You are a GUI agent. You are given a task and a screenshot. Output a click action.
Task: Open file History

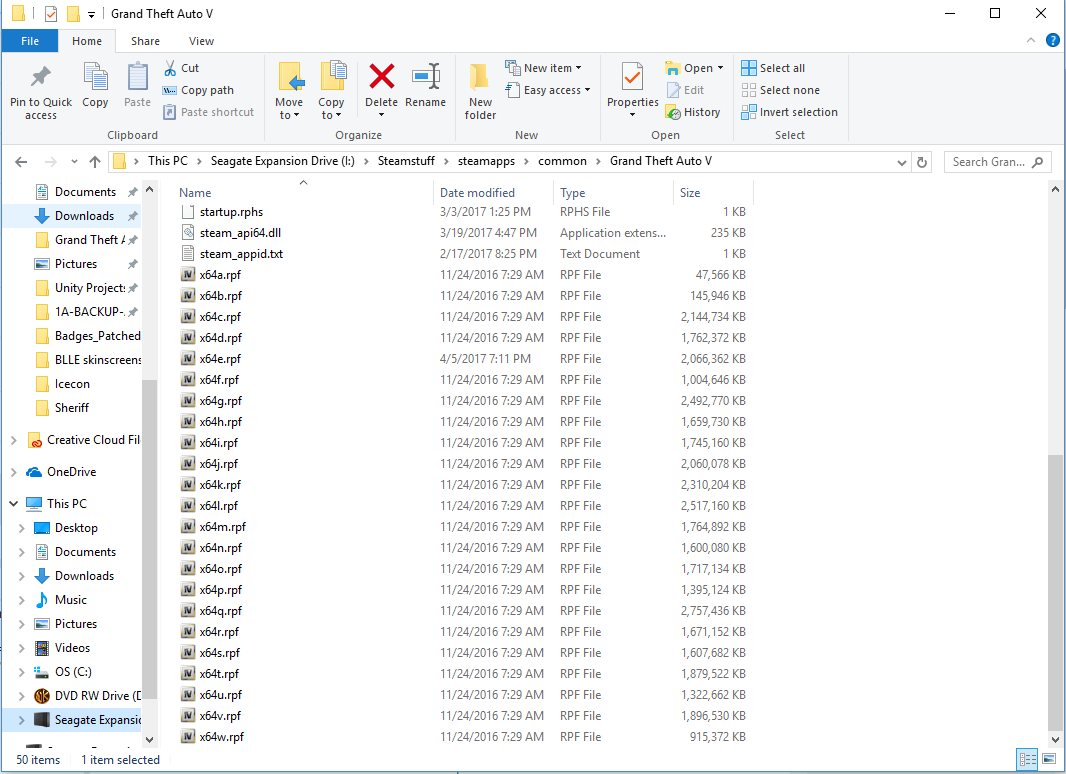pyautogui.click(x=693, y=112)
